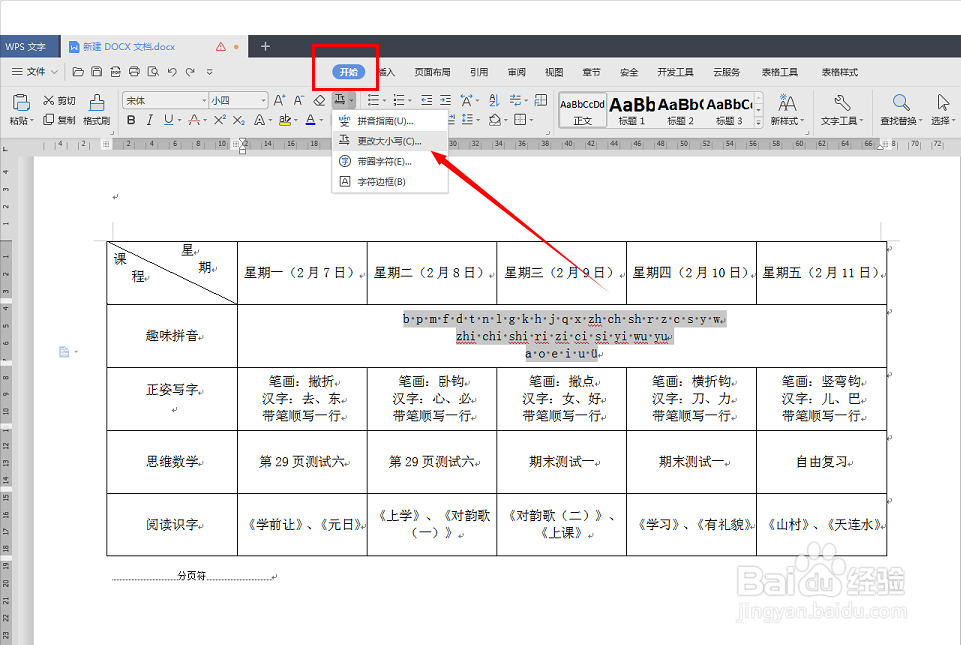Click the highlight color swatch
The height and width of the screenshot is (645, 961).
(x=284, y=120)
